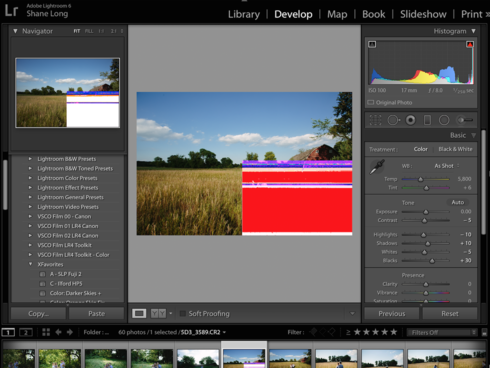This screenshot has width=490, height=368.
Task: Open the Book module
Action: pos(374,14)
